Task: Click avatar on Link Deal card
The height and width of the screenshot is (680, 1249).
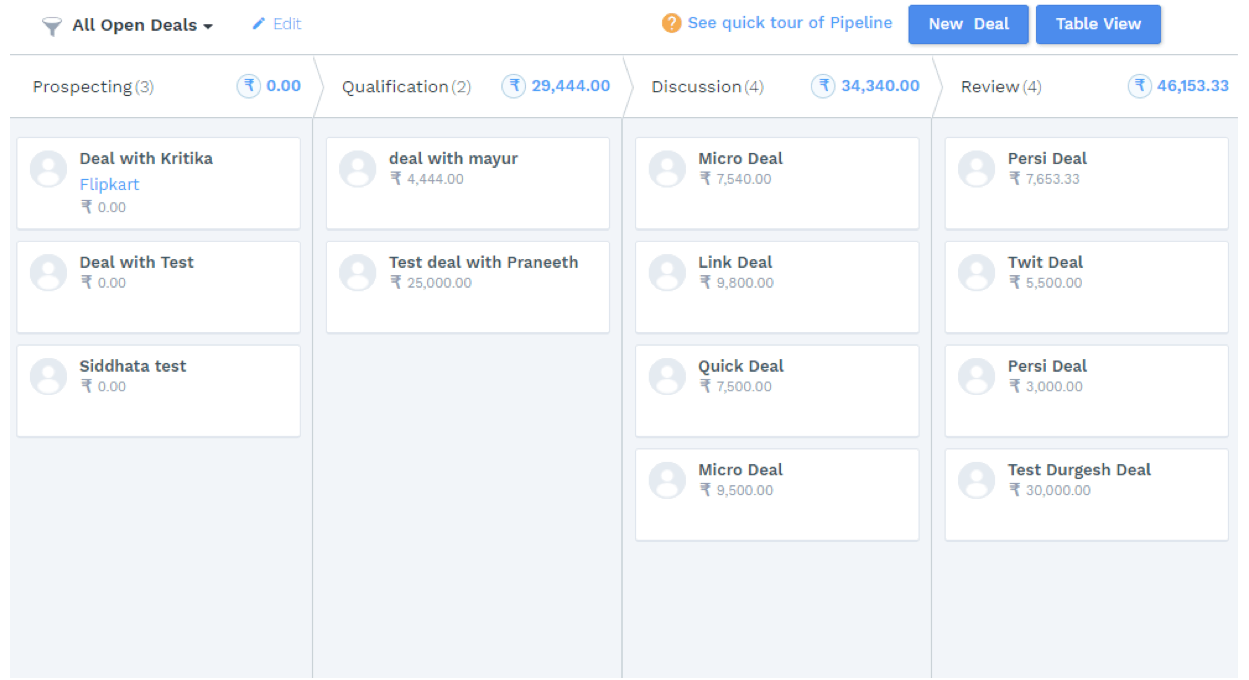Action: click(667, 273)
